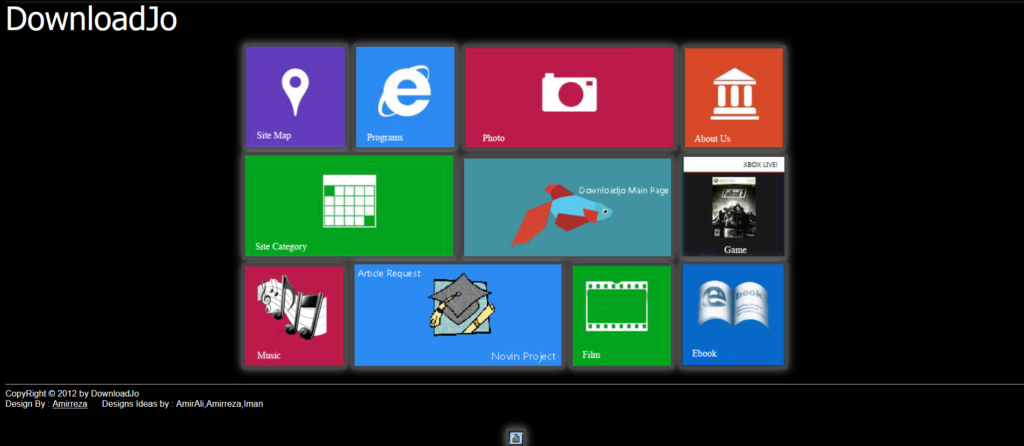Select the fish icon on Main Page tile
Screen dimensions: 1024x446
(560, 214)
